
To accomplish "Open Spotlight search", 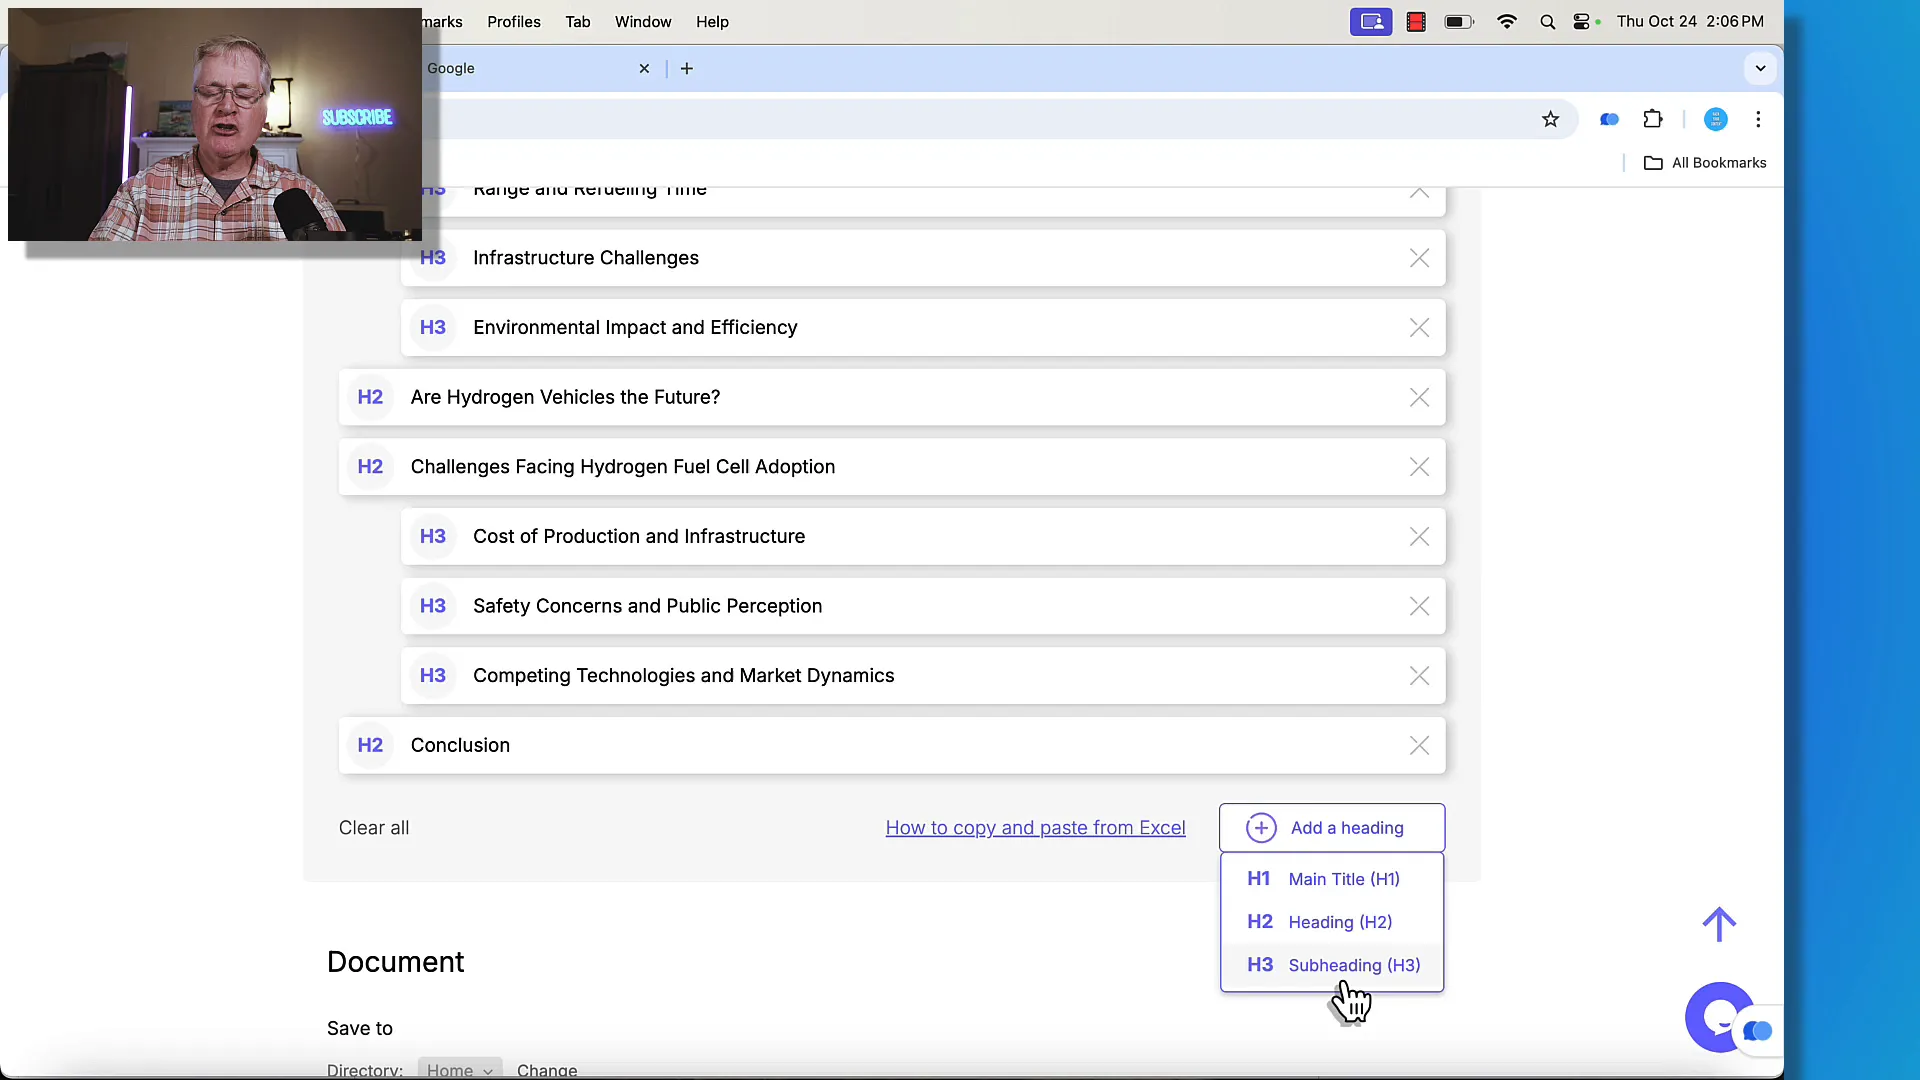I will pos(1547,22).
